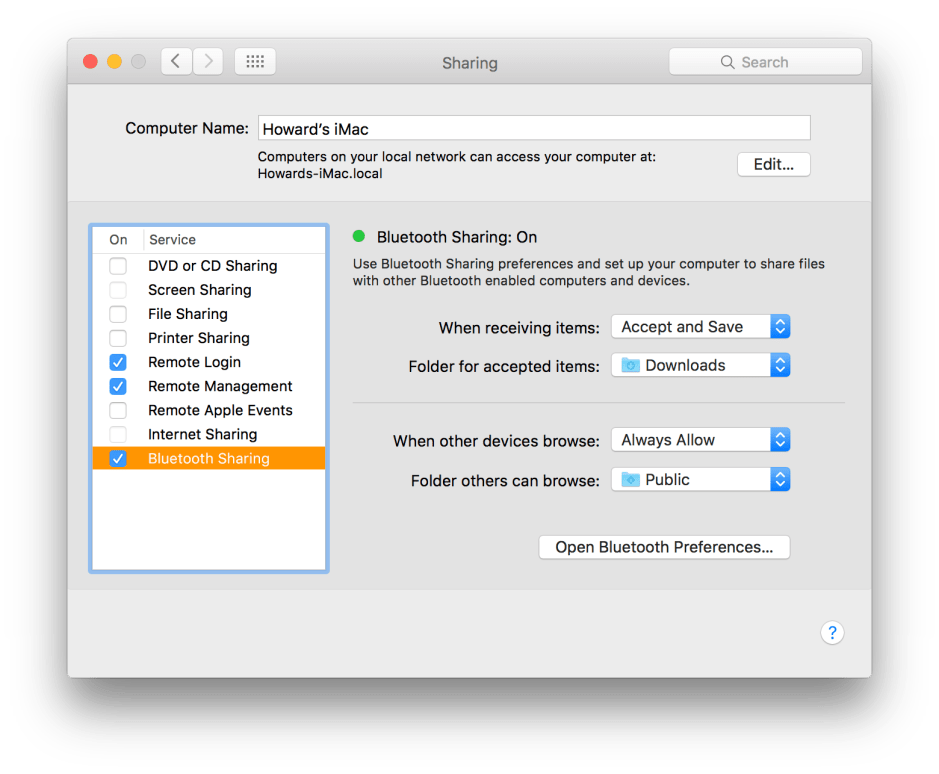The image size is (939, 774).
Task: Open the Accept and Save dropdown
Action: [700, 327]
